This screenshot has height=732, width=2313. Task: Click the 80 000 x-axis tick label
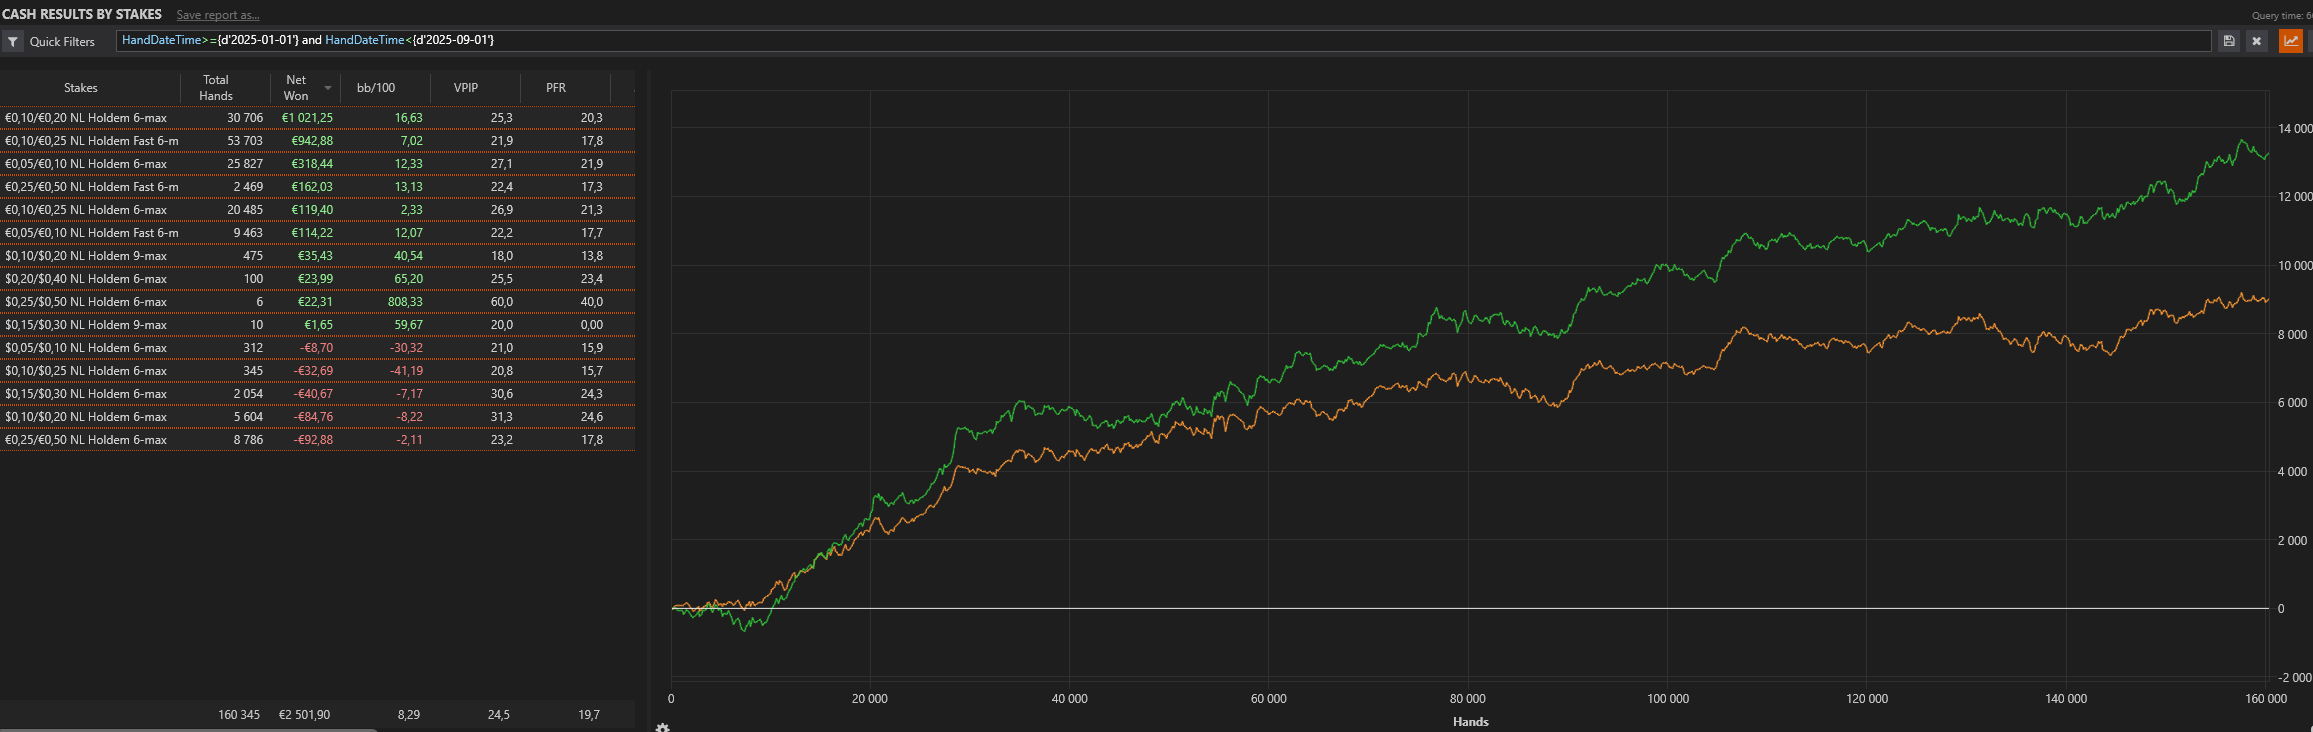(1468, 699)
